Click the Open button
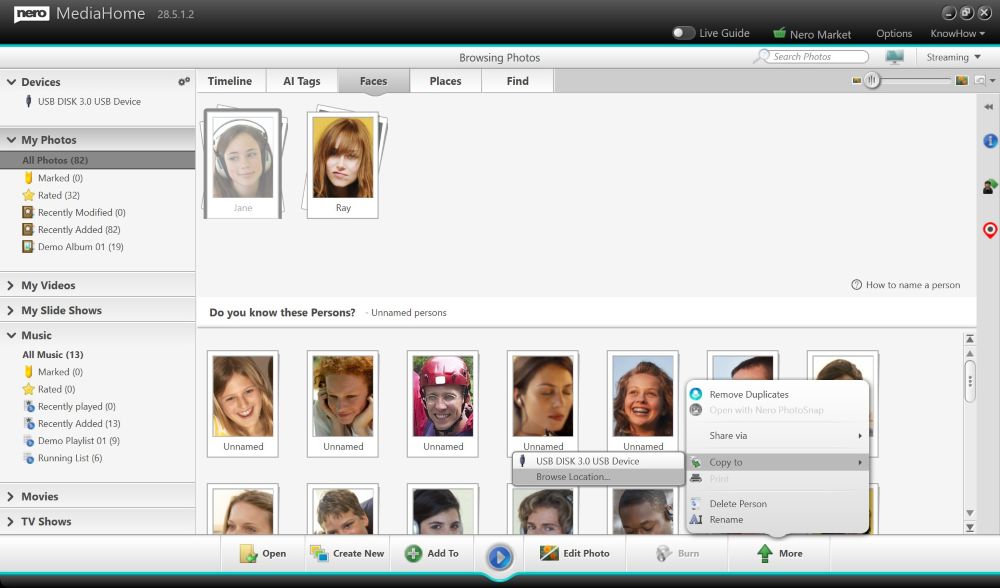1000x588 pixels. (x=262, y=554)
